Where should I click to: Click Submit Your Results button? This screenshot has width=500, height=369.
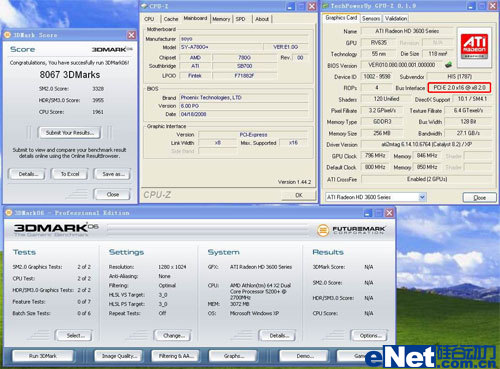coord(70,133)
